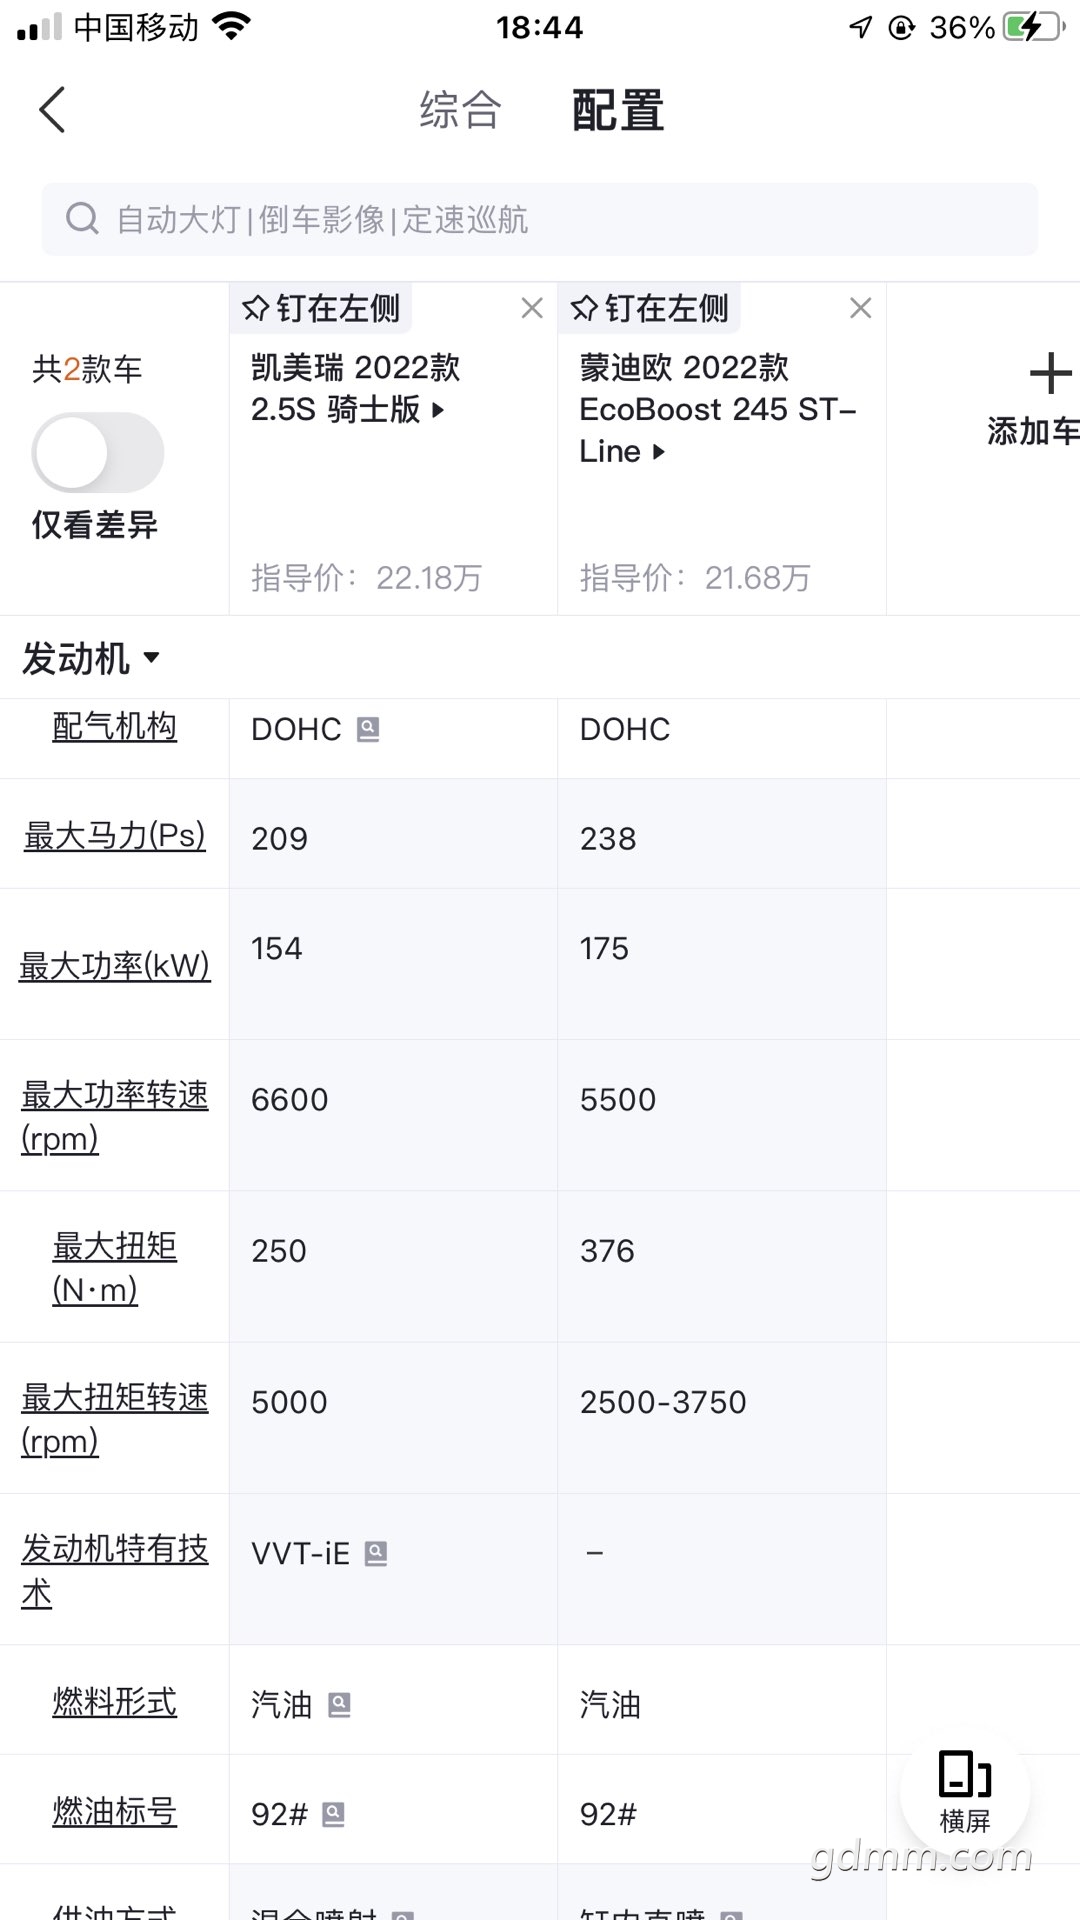Open DOHC explanation icon for 凯美瑞
The width and height of the screenshot is (1080, 1920).
[x=368, y=729]
